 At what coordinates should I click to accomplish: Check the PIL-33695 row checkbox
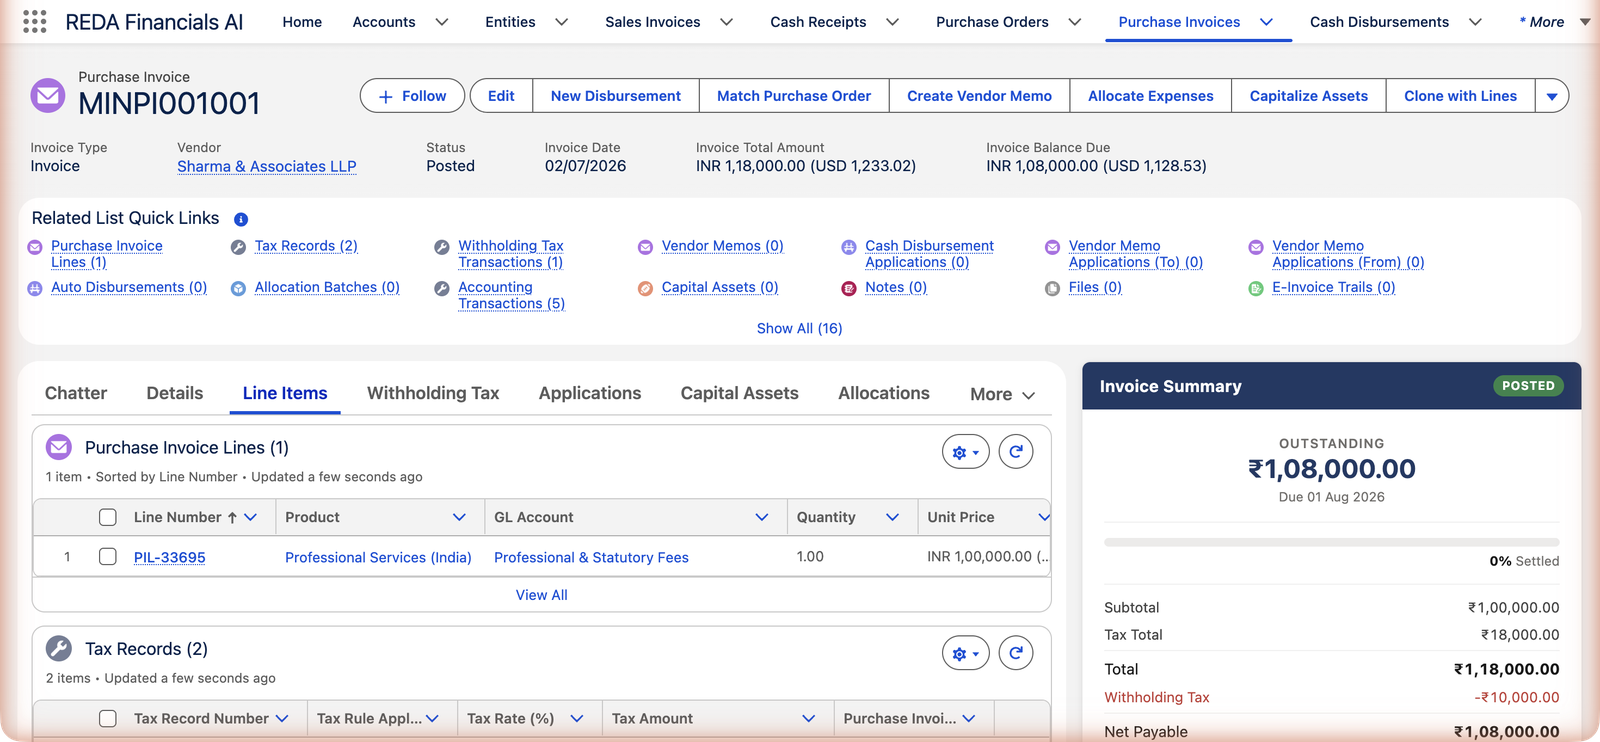point(108,557)
